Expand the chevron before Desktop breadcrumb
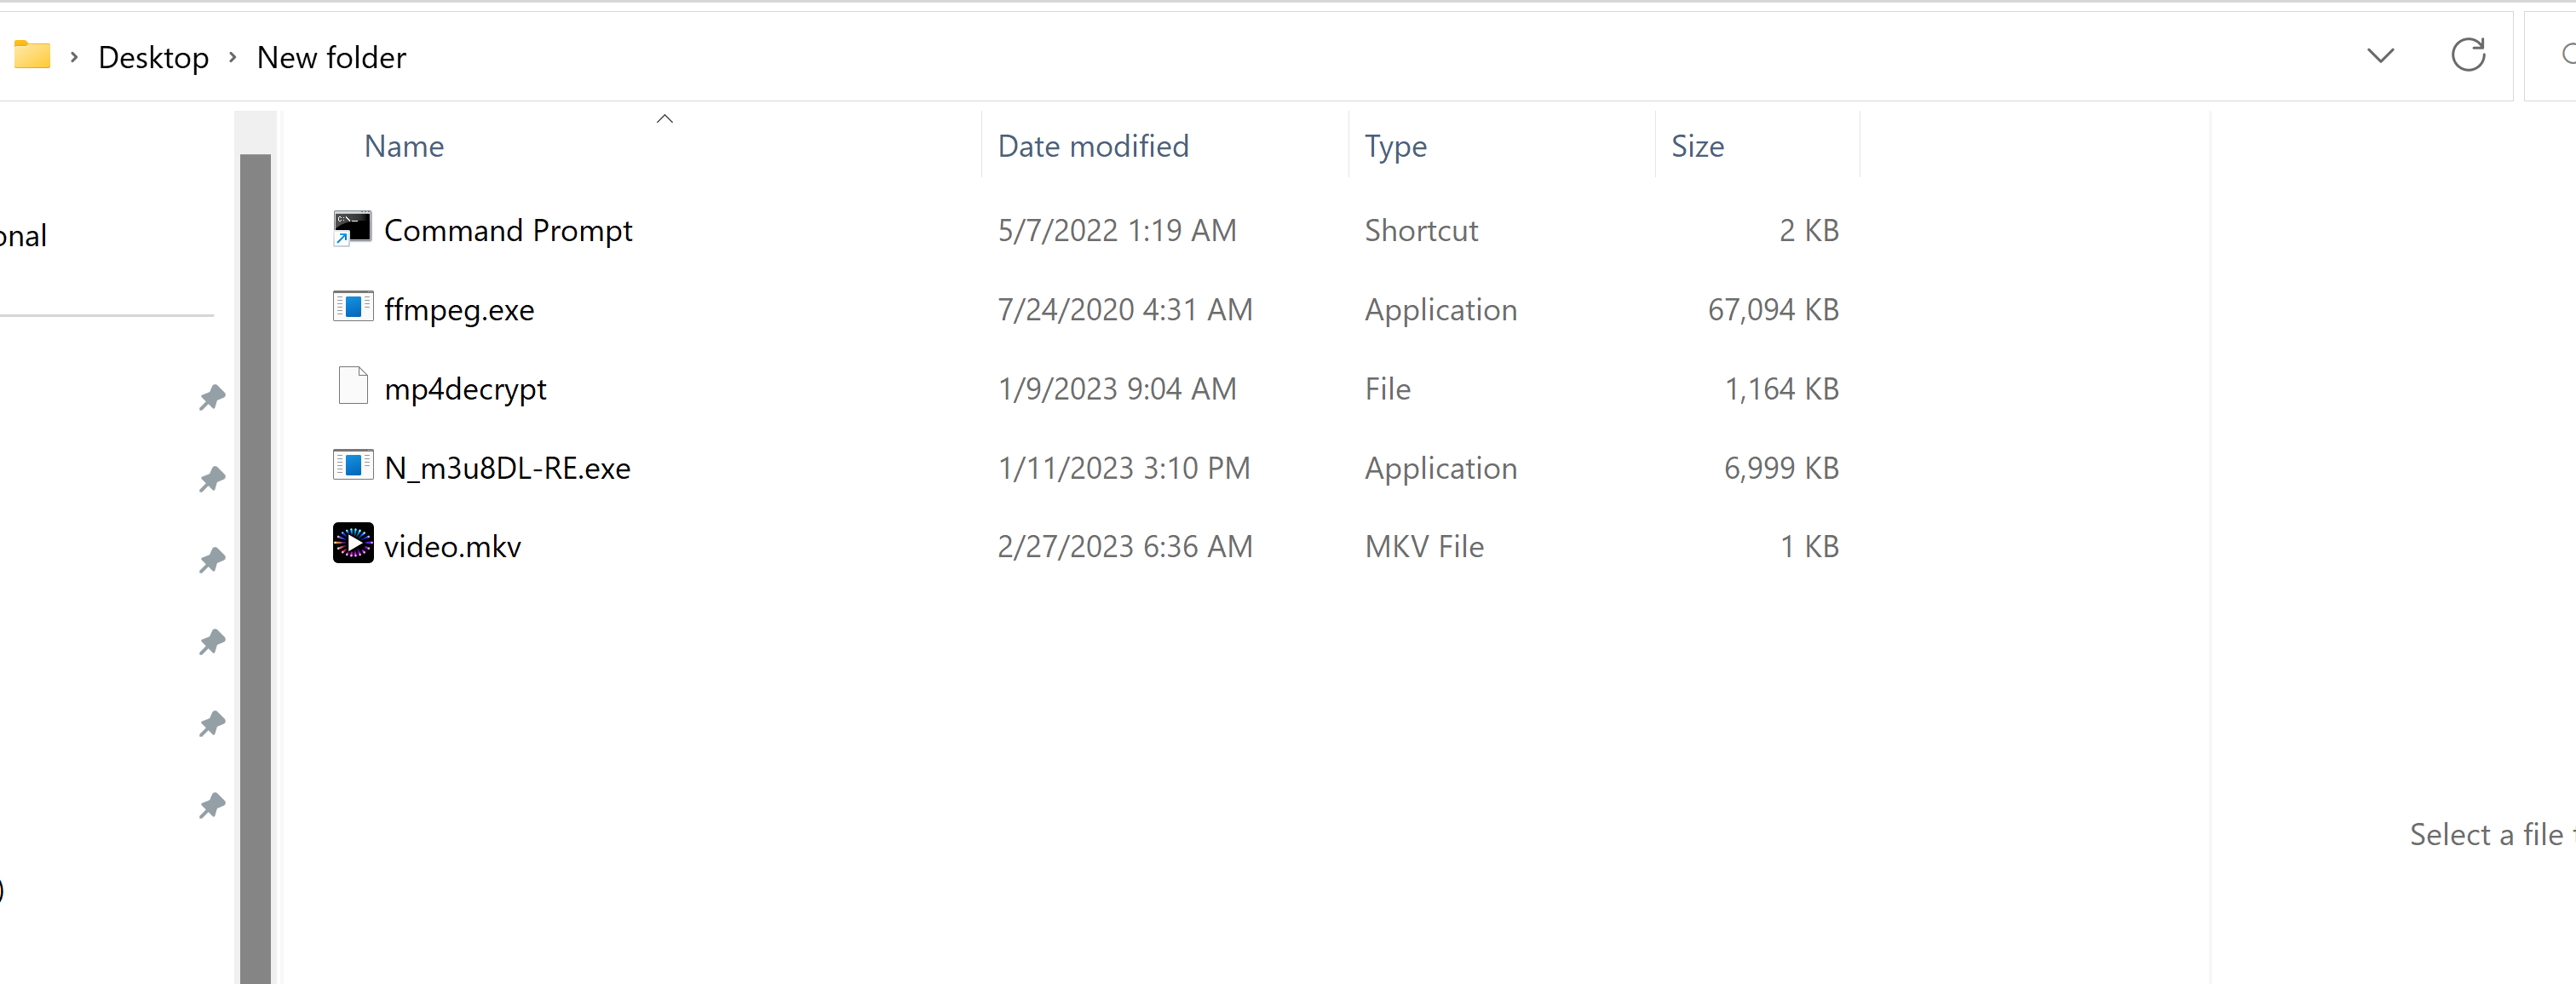Screen dimensions: 2576x984 point(74,57)
